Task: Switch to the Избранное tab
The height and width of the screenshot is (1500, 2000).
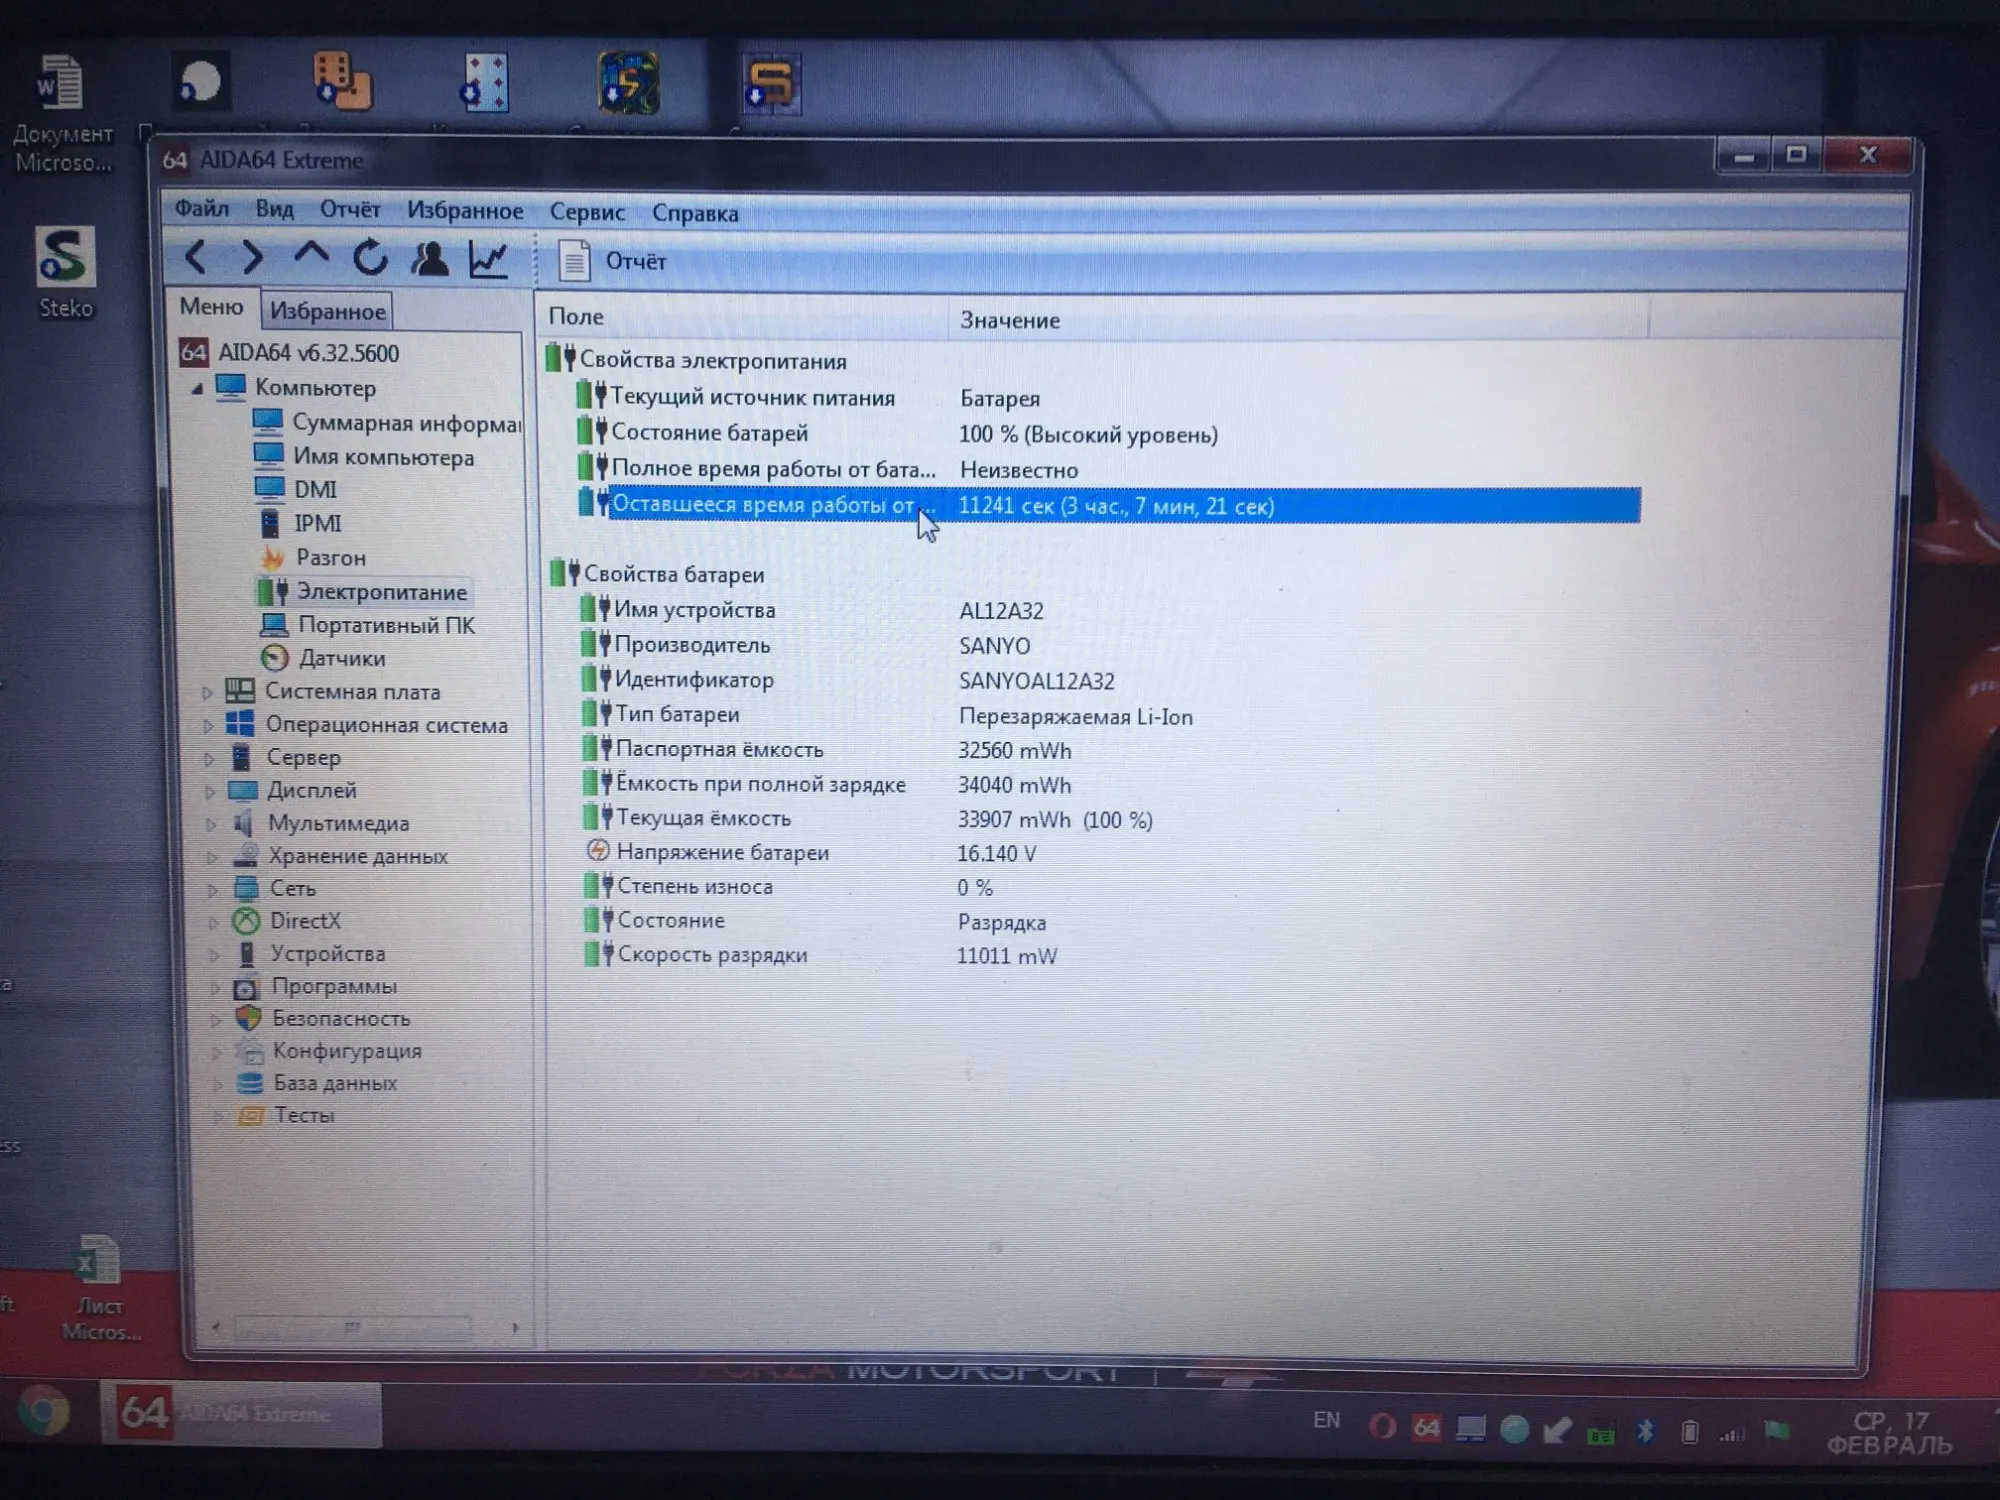Action: [327, 312]
